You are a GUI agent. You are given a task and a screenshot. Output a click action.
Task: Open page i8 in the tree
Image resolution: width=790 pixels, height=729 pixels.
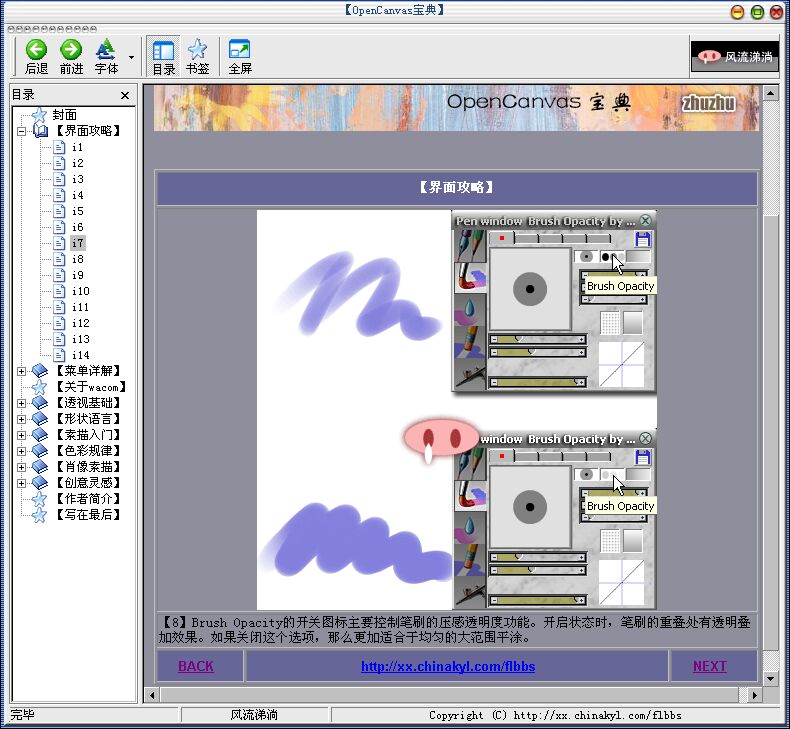coord(77,259)
